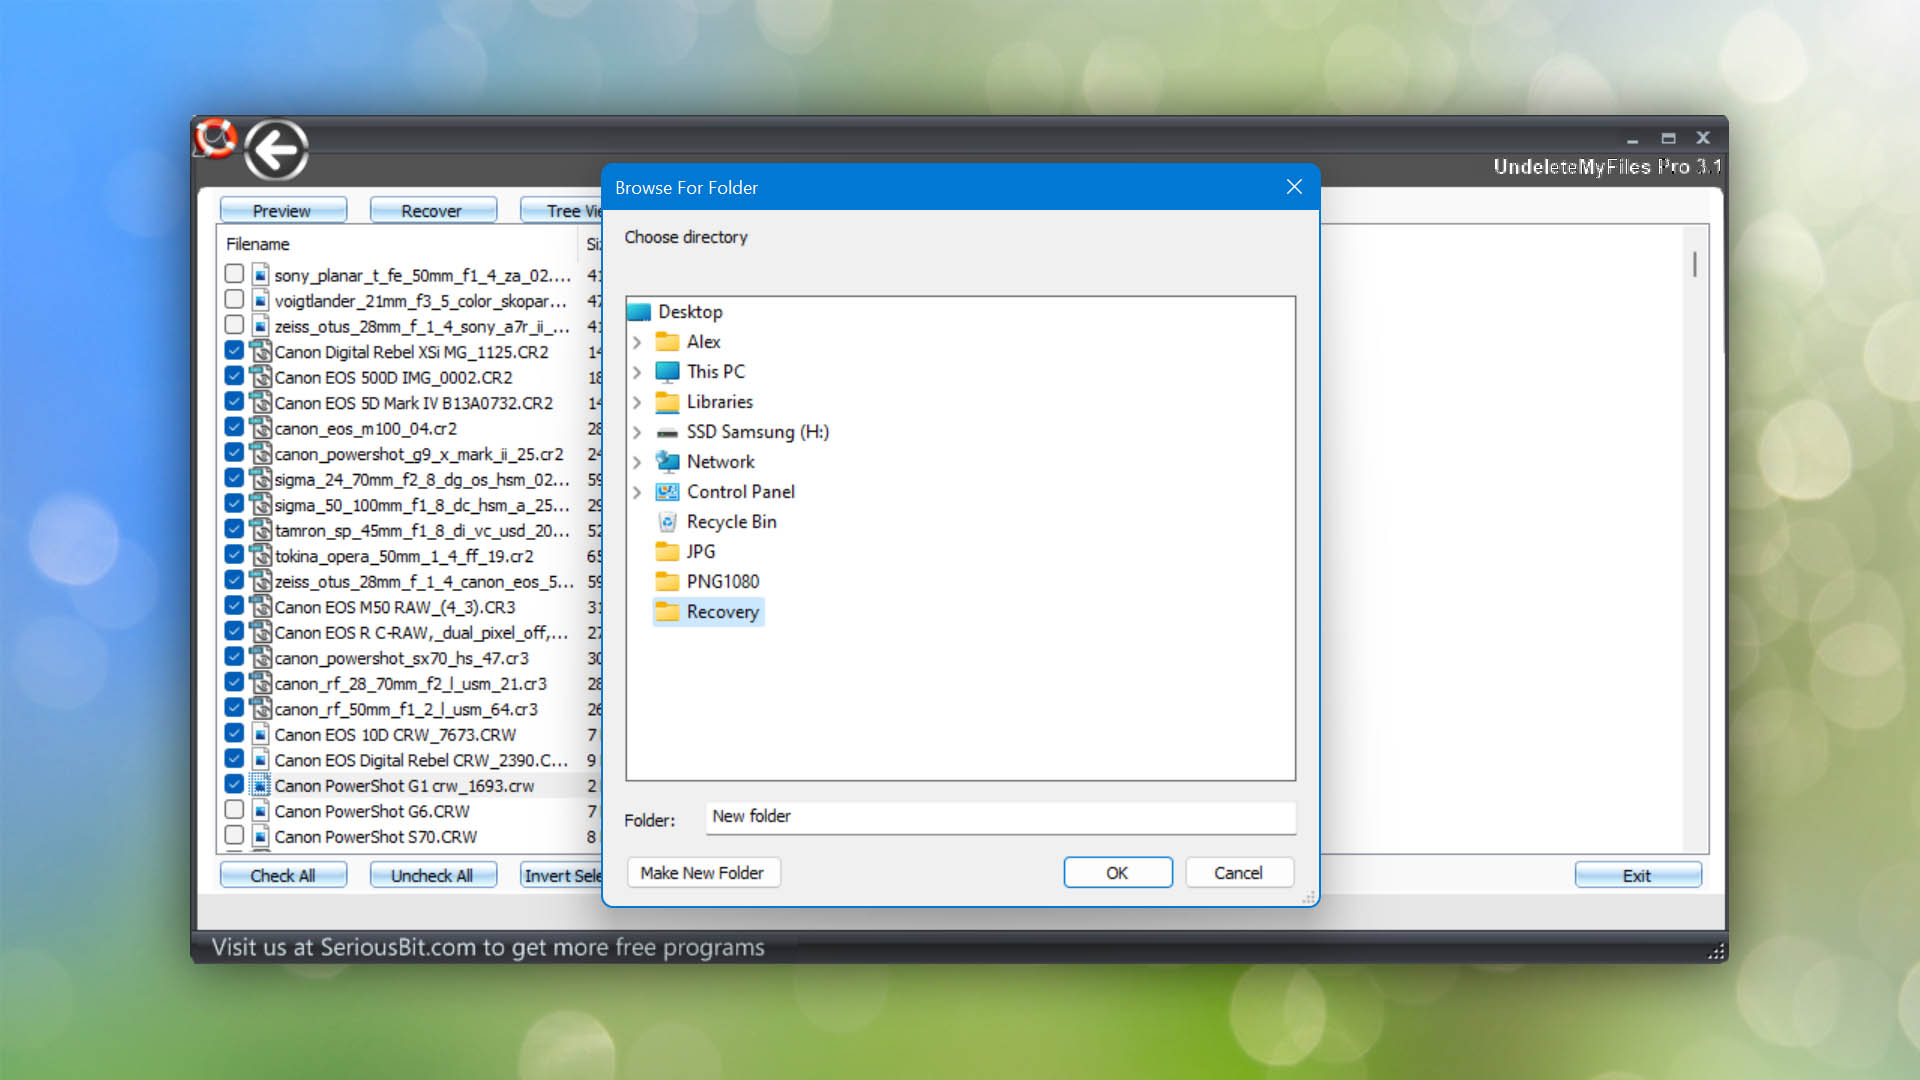Check the zeiss_otus_28mm sony_a7r checkbox
Viewport: 1920px width, 1080px height.
click(x=234, y=324)
